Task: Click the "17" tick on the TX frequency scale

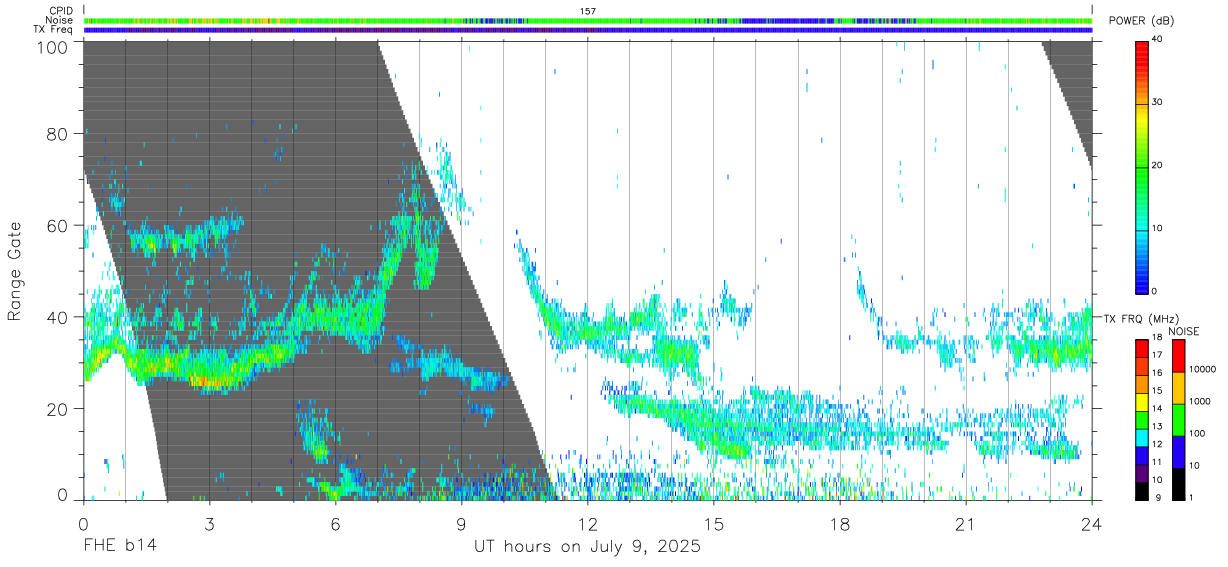Action: tap(1157, 355)
